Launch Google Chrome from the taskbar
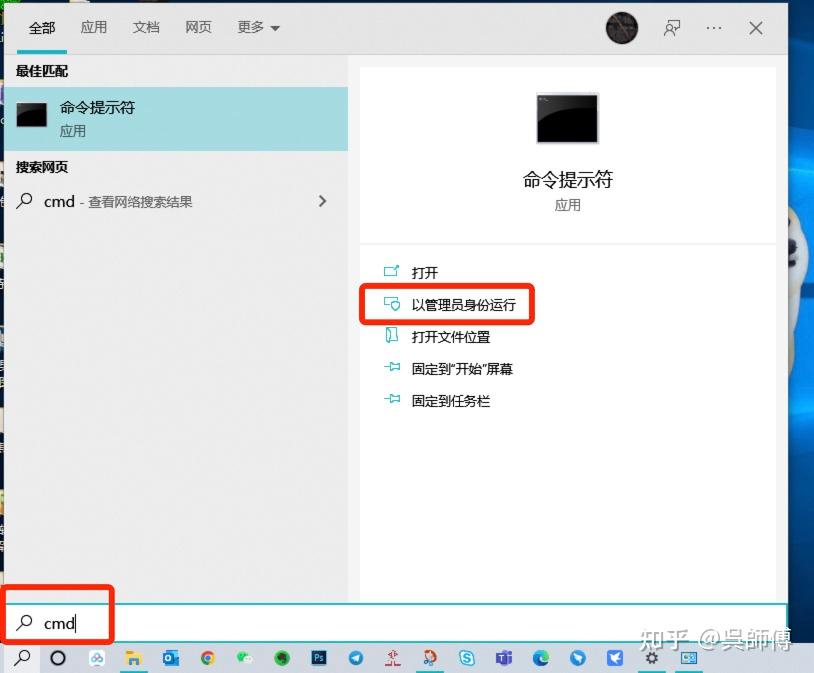 point(206,659)
